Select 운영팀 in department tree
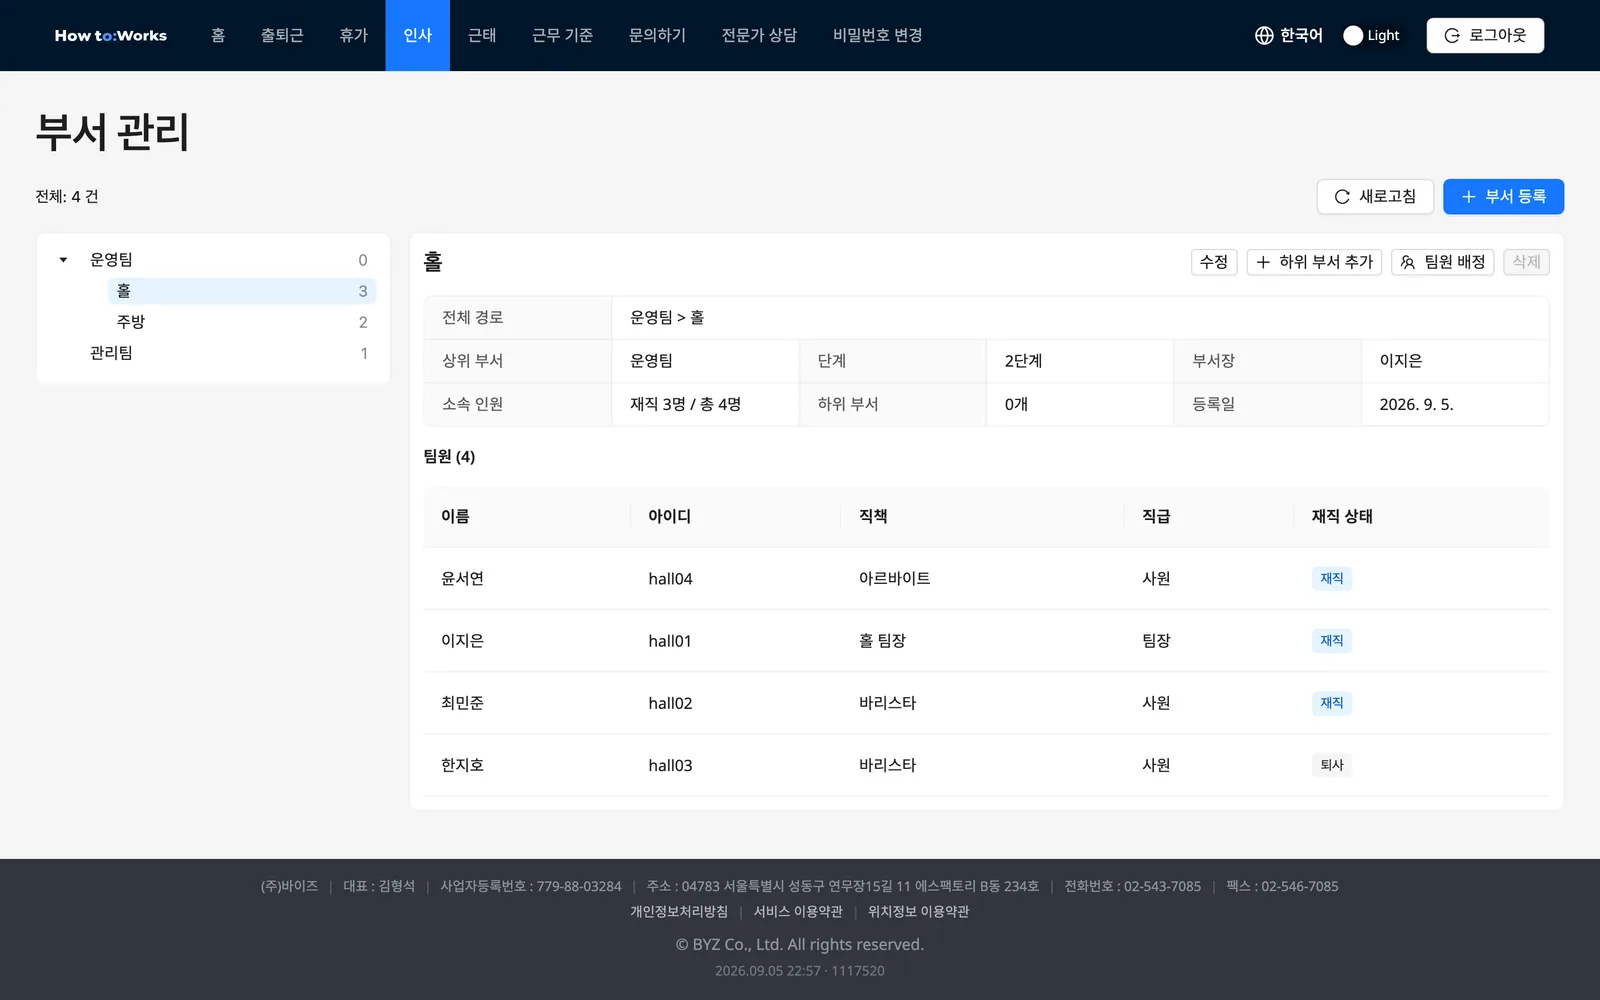1600x1000 pixels. [112, 260]
